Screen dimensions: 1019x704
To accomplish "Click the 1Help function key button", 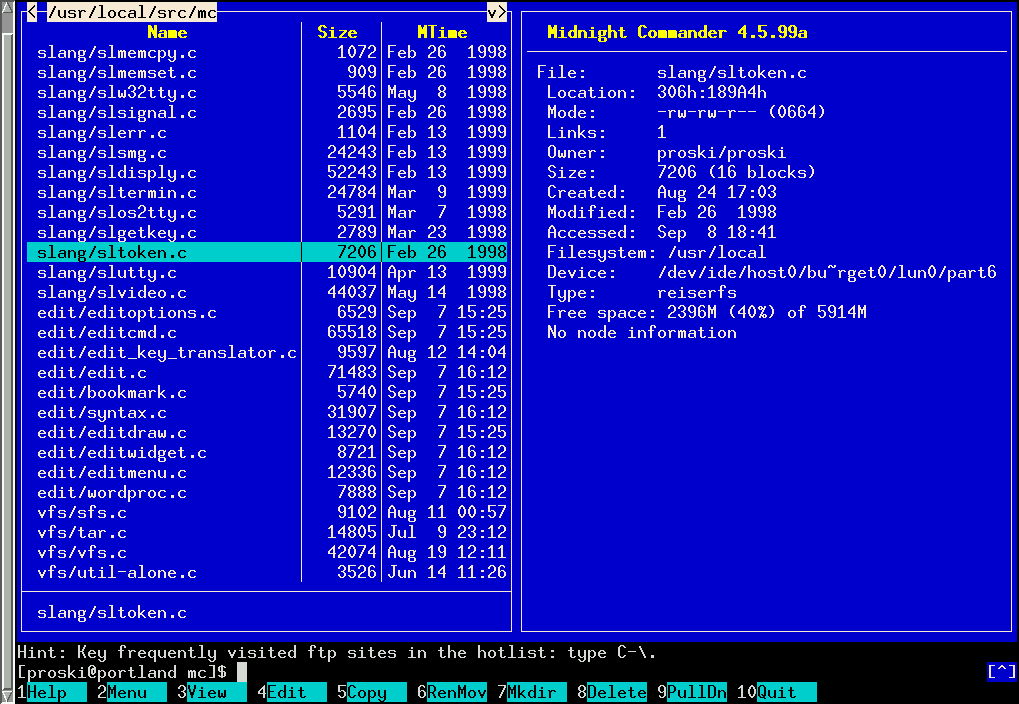I will point(51,692).
